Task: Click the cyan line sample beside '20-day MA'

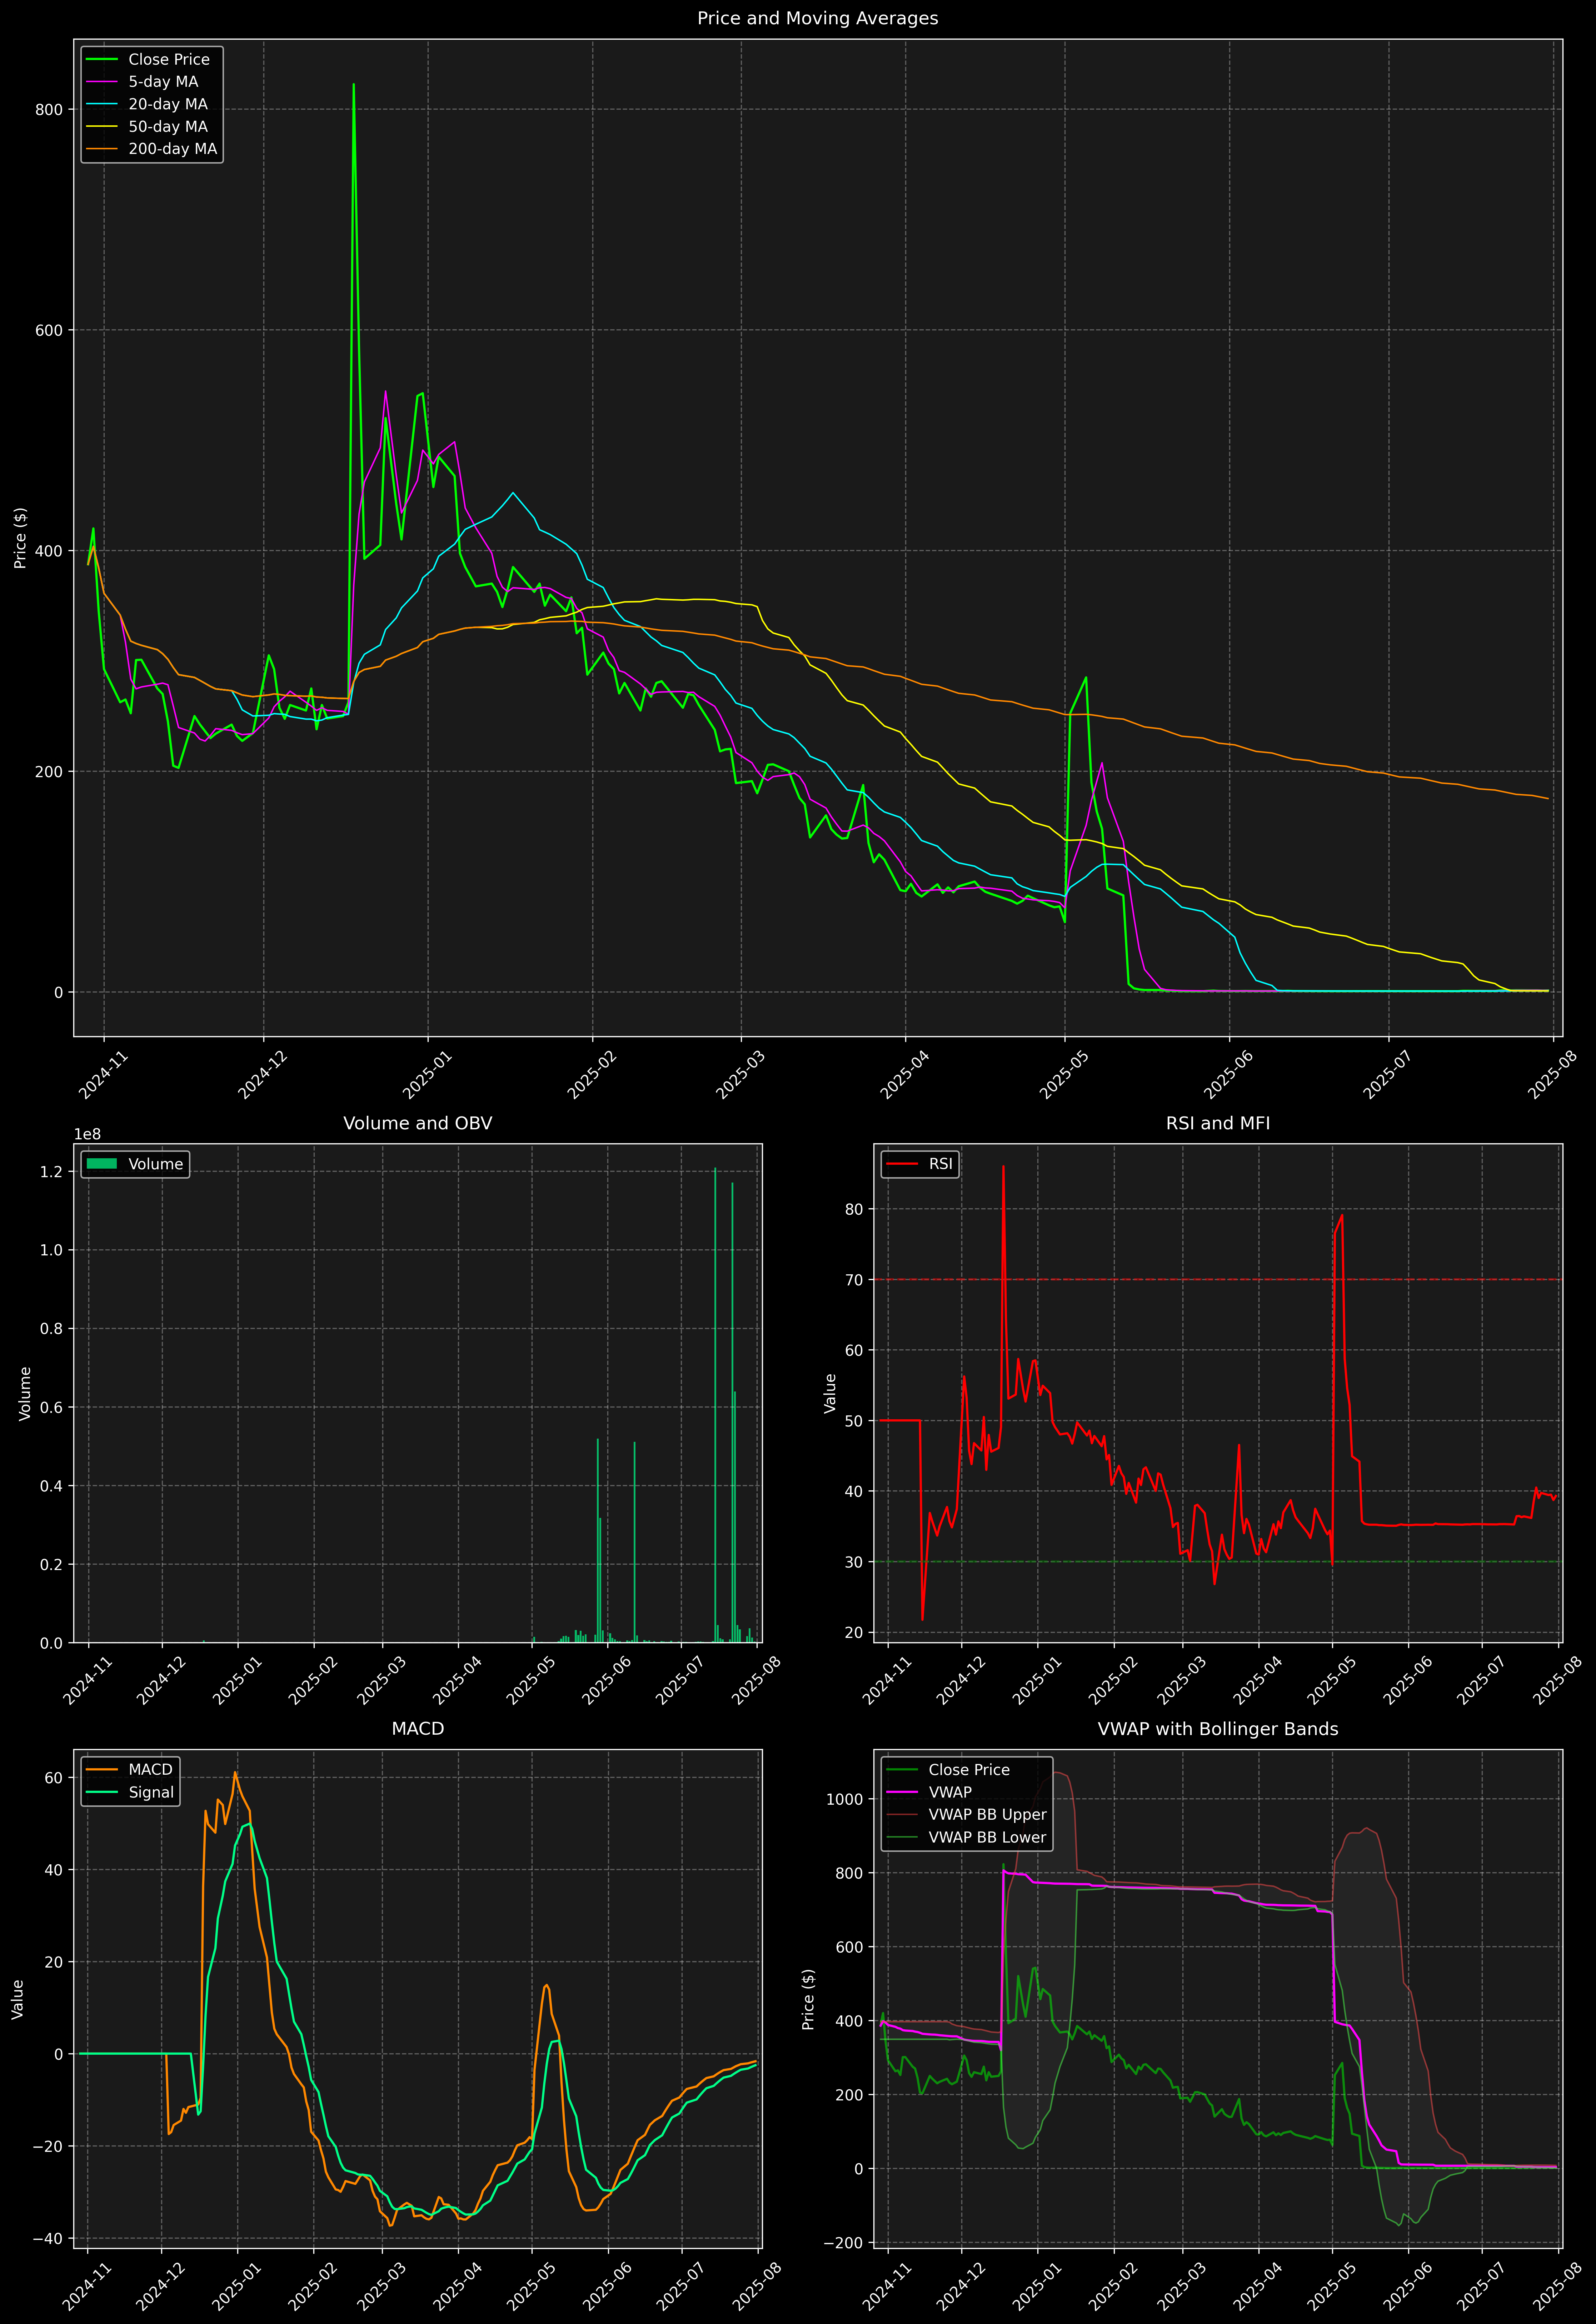Action: point(102,104)
